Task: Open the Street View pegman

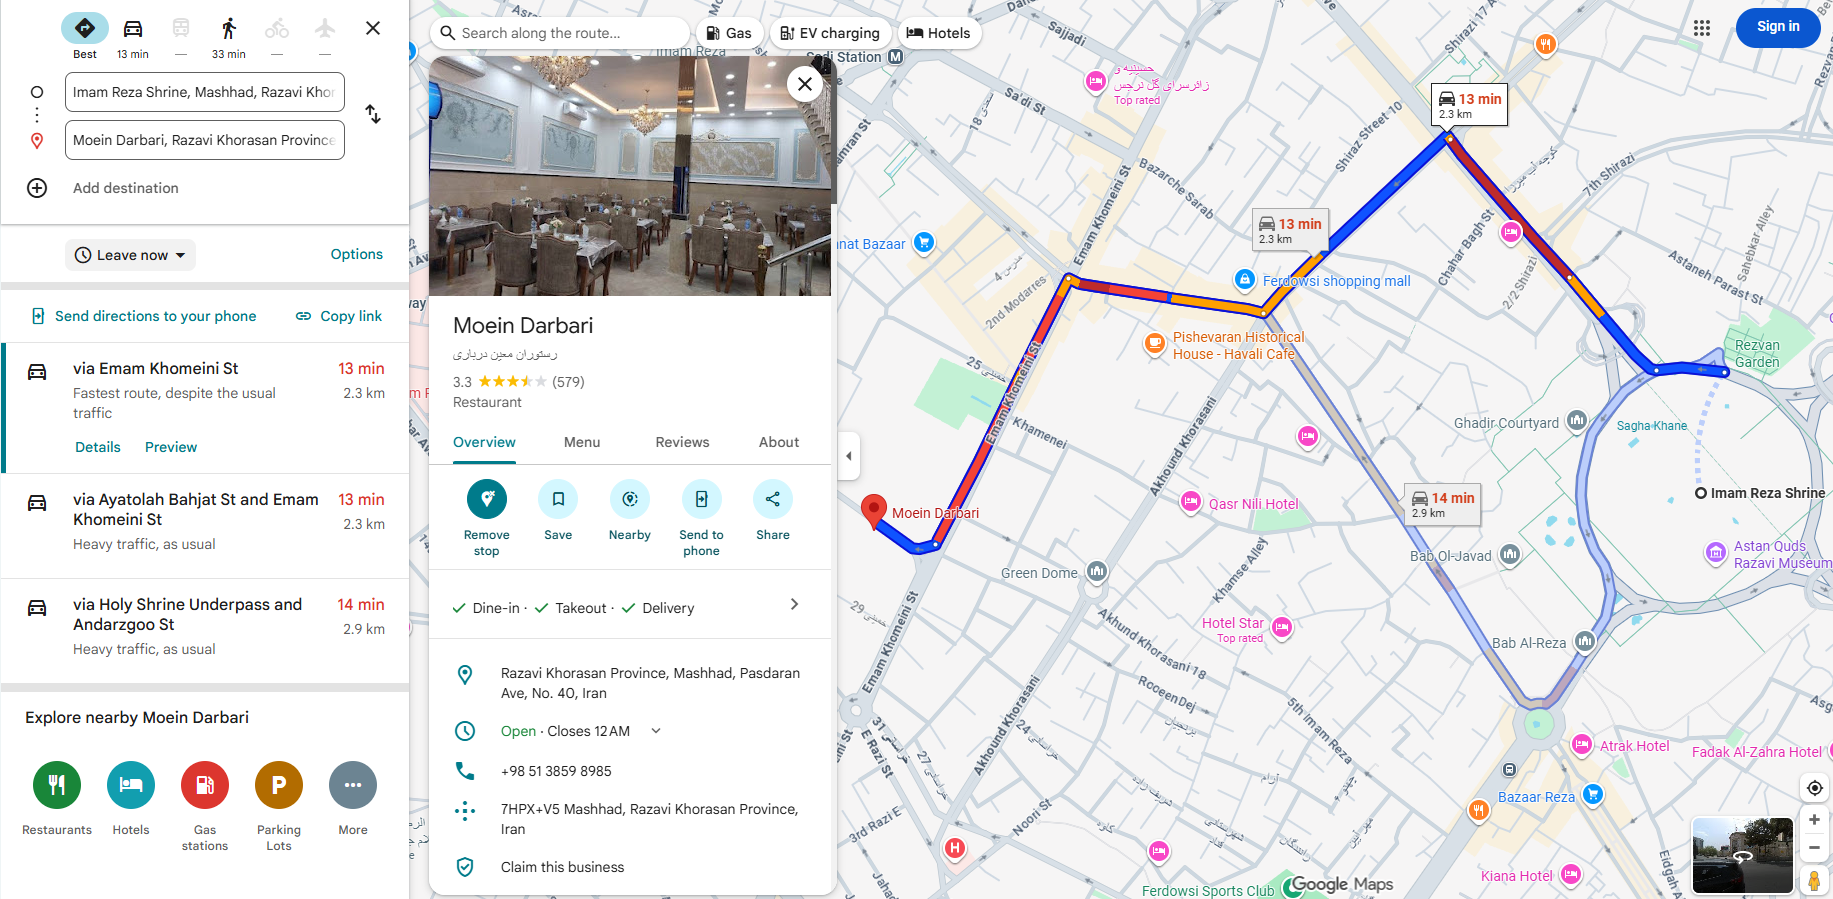Action: tap(1814, 880)
